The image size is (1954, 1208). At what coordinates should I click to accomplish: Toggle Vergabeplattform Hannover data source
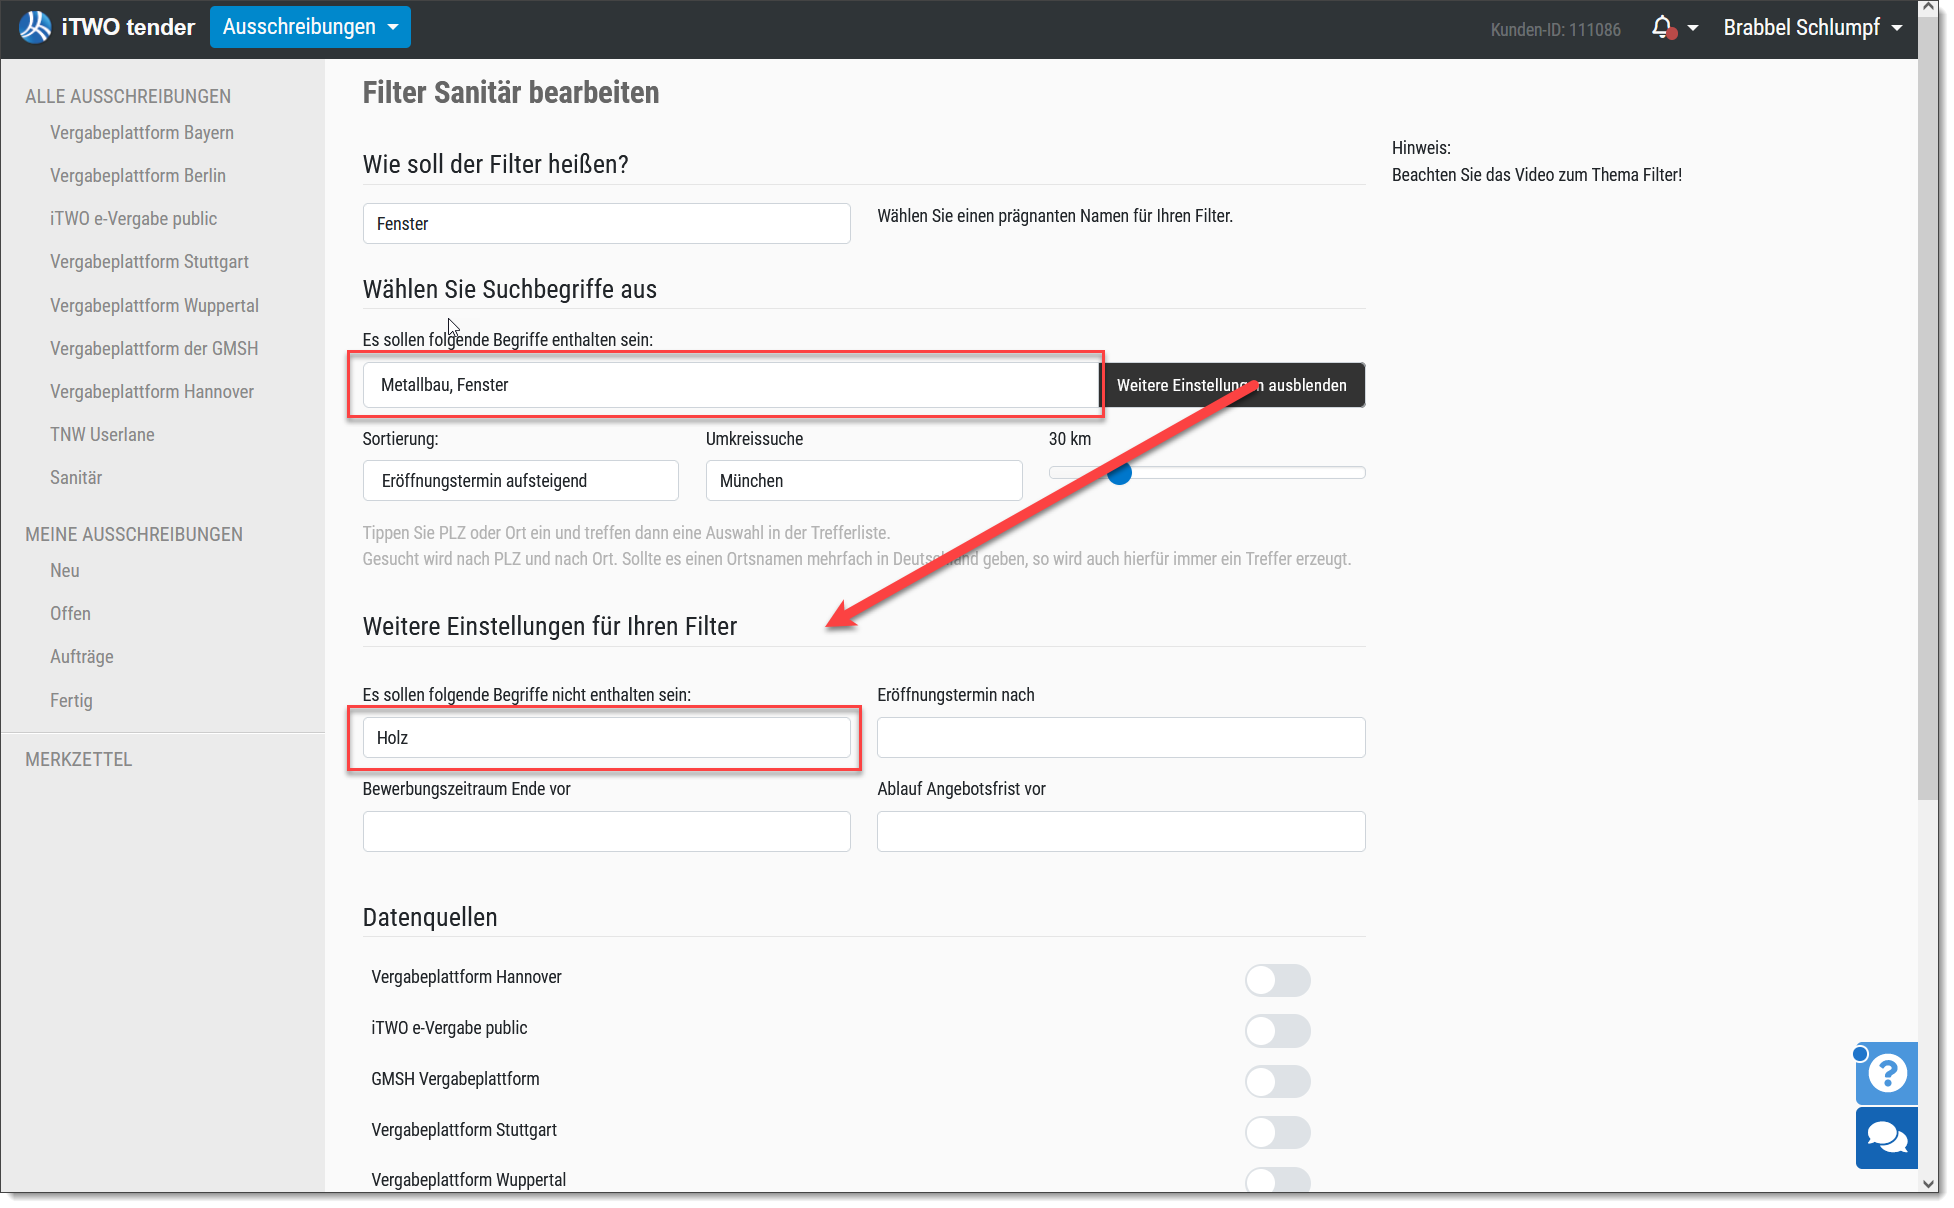[1277, 980]
